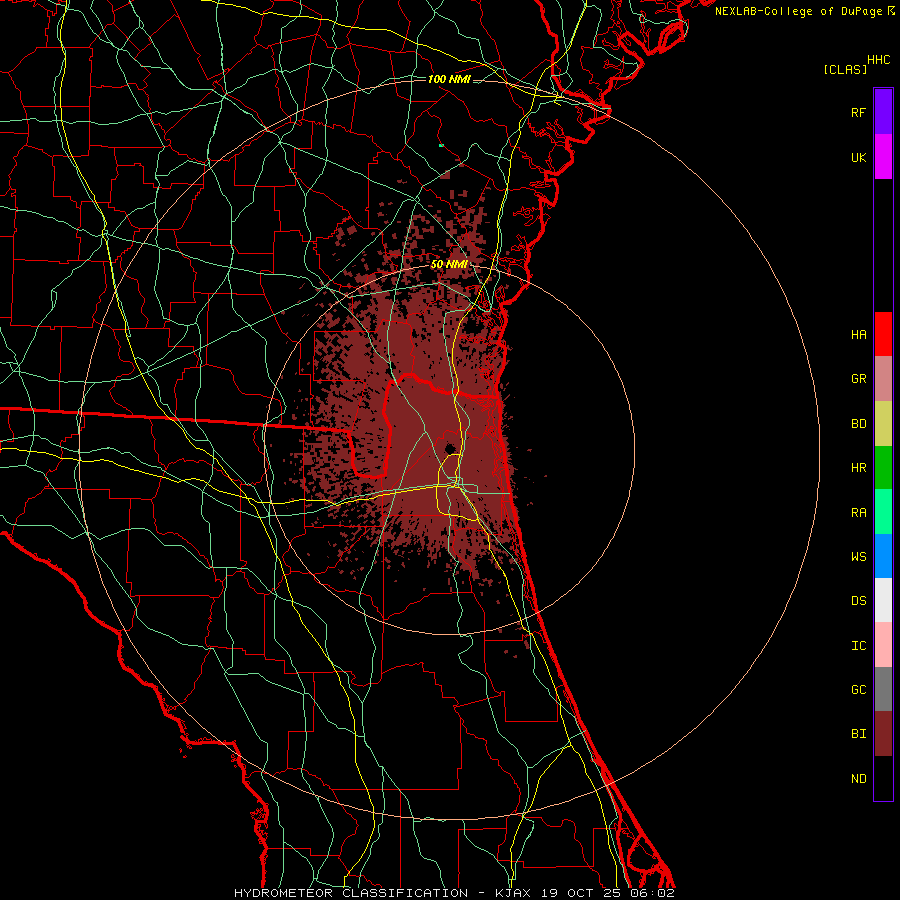Viewport: 900px width, 900px height.
Task: Click the WS legend label
Action: [858, 556]
